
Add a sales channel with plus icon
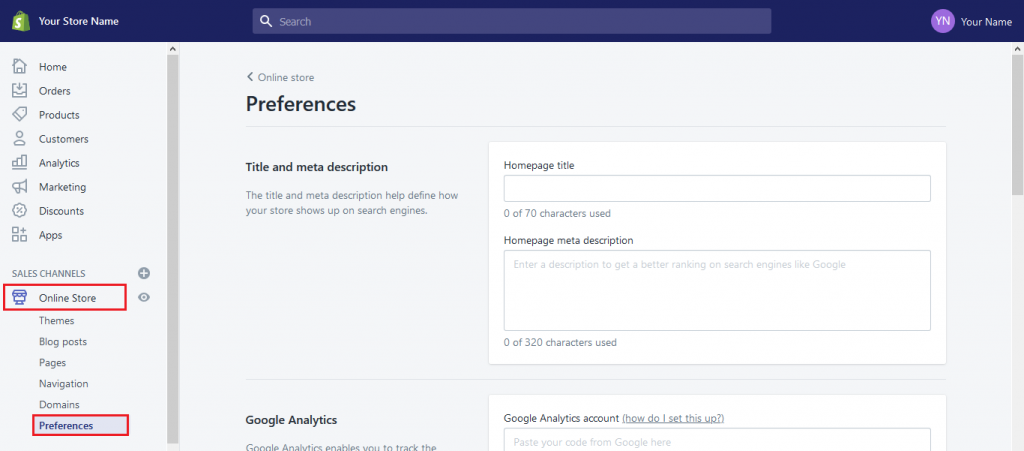point(144,273)
